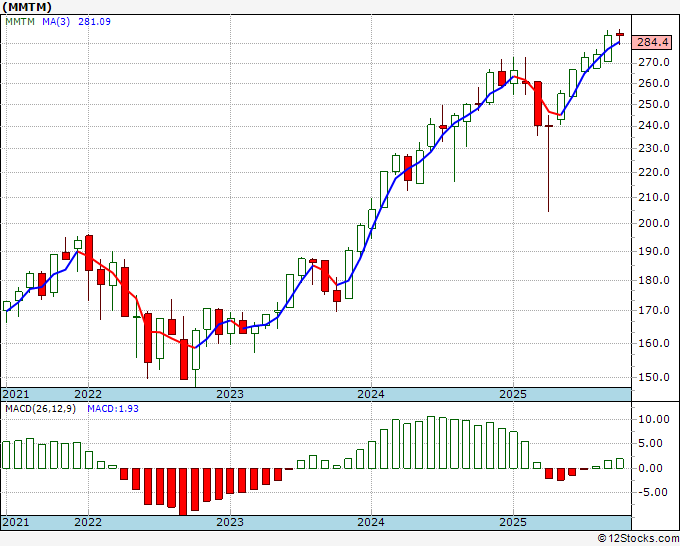
Task: Click 2022 on the MACD panel time axis
Action: (x=88, y=522)
